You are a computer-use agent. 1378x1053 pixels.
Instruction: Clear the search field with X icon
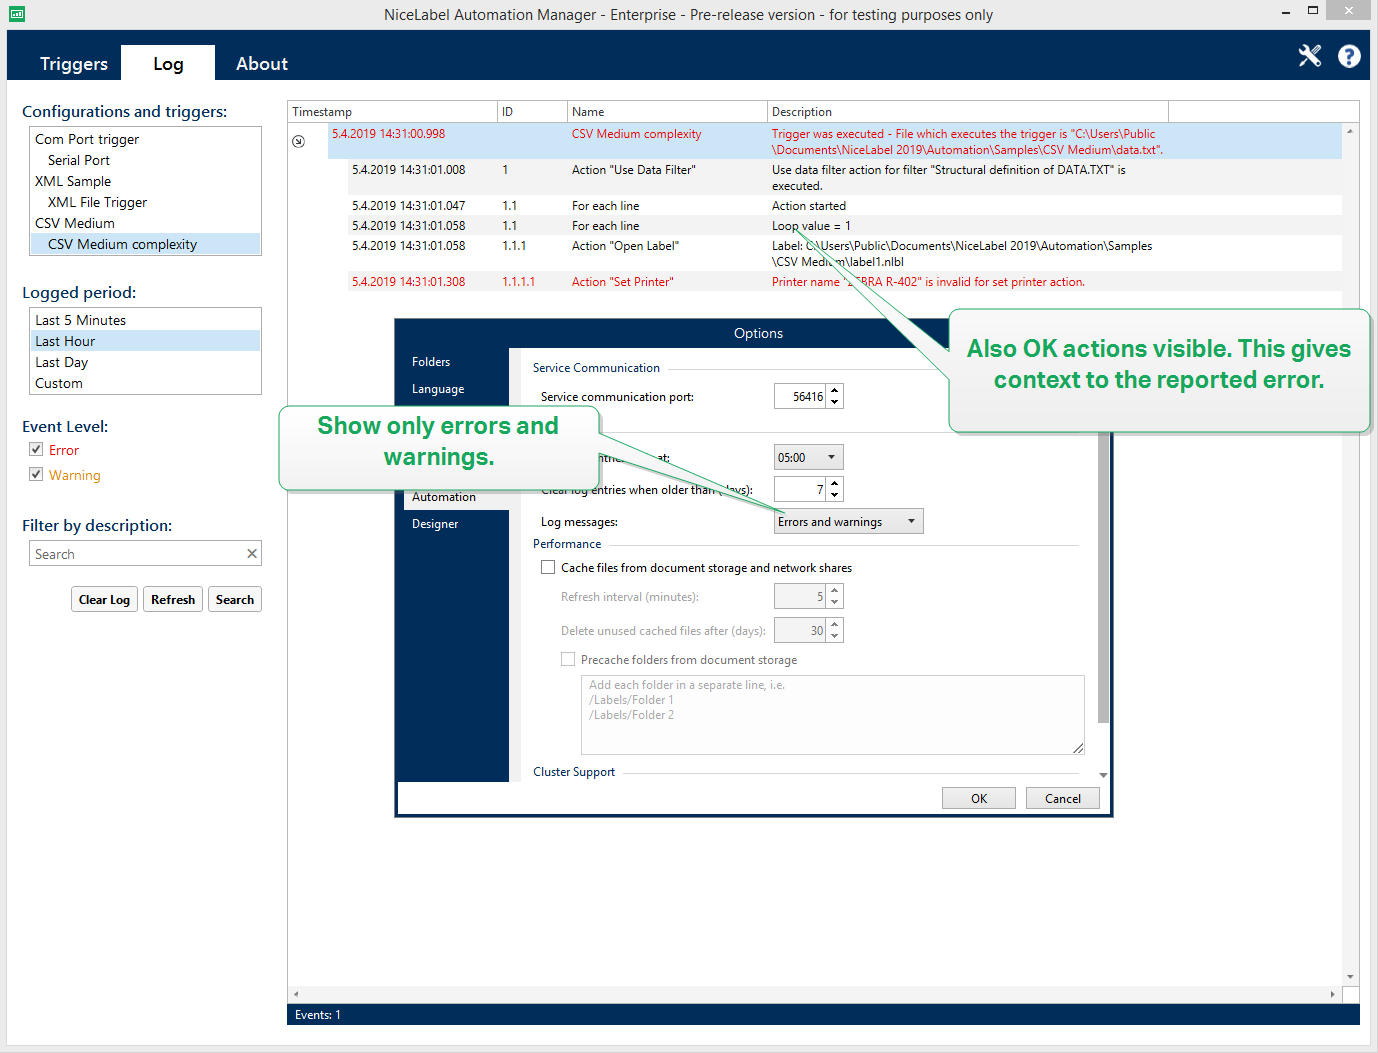click(252, 553)
